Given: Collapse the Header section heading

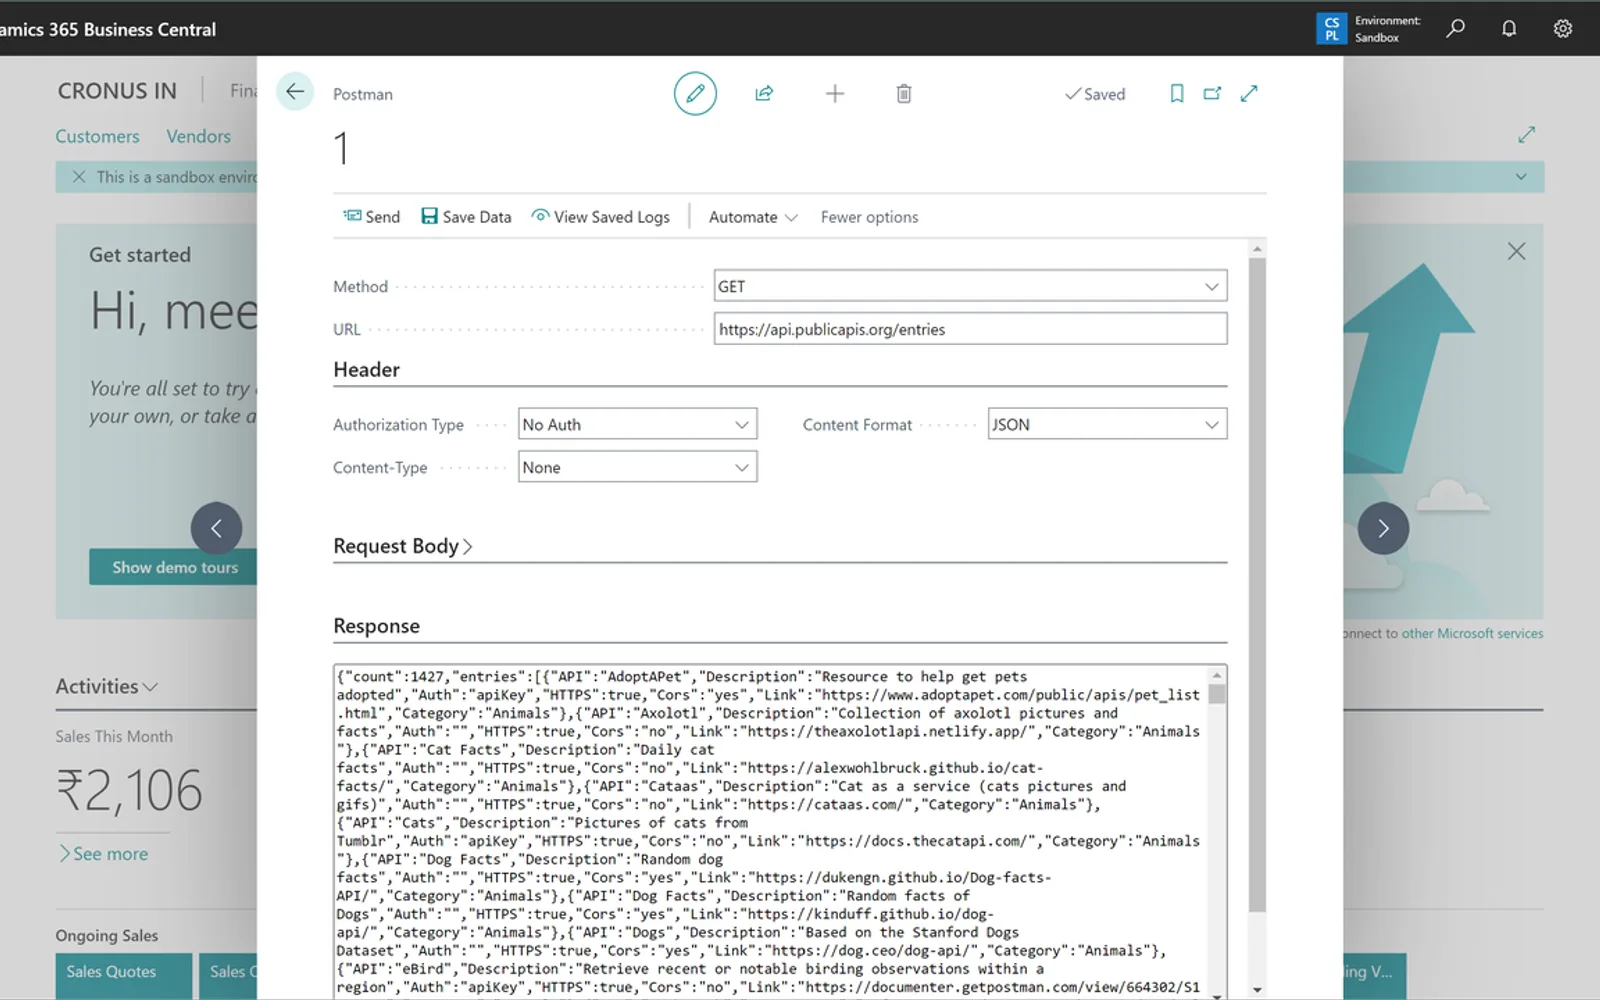Looking at the screenshot, I should click(x=366, y=370).
